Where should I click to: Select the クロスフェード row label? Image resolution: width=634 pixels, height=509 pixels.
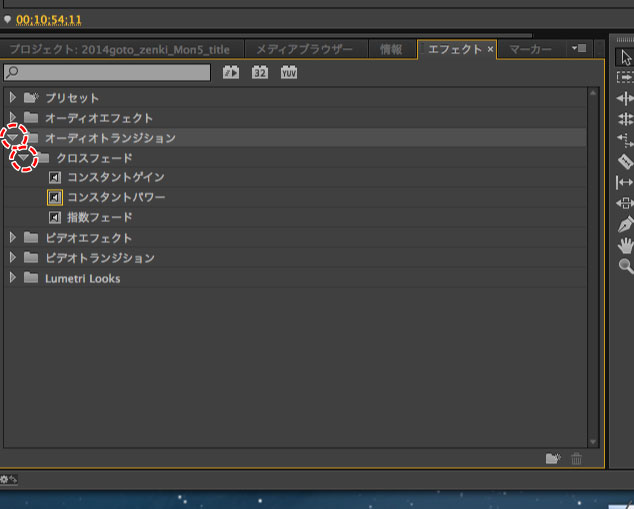point(94,158)
